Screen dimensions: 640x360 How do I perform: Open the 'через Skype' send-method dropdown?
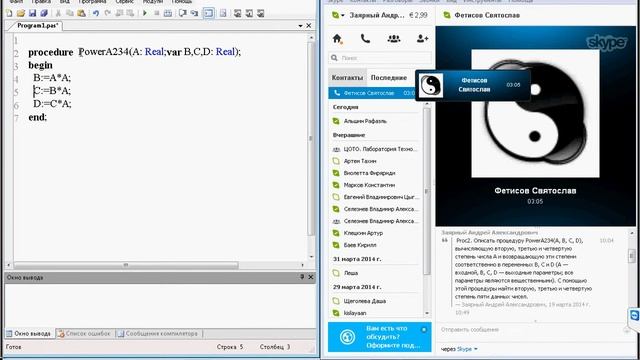460,349
